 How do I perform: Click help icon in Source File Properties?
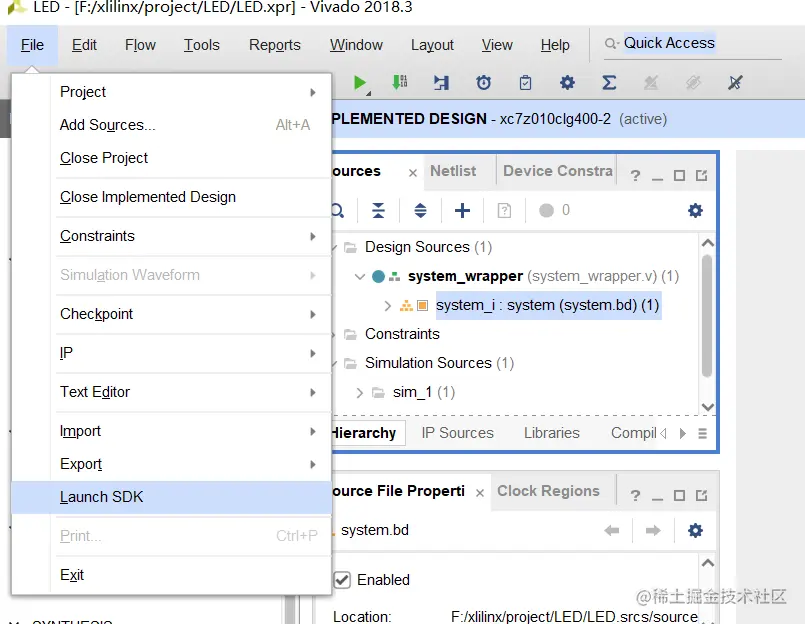coord(635,496)
